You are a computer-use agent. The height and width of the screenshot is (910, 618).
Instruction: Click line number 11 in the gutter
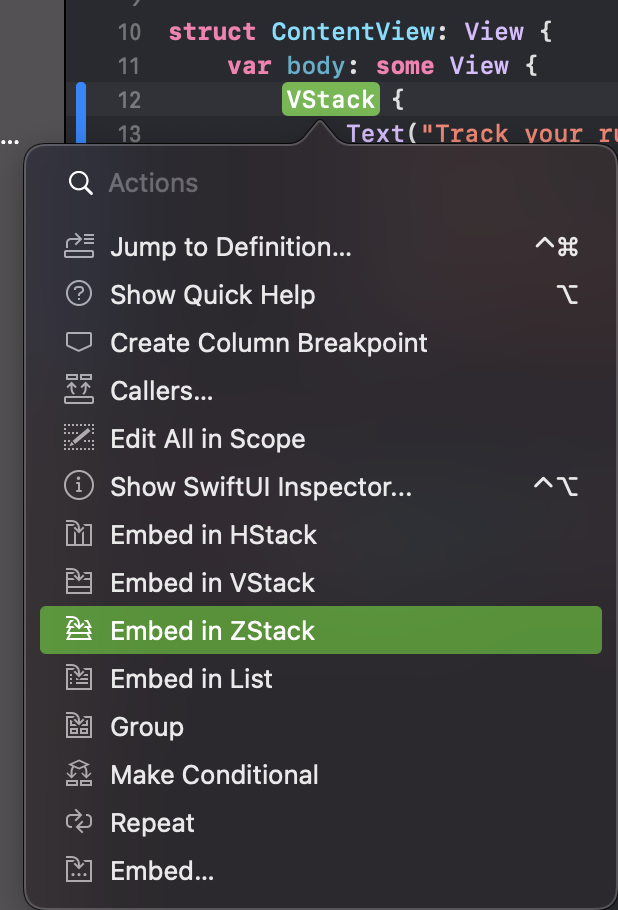129,66
